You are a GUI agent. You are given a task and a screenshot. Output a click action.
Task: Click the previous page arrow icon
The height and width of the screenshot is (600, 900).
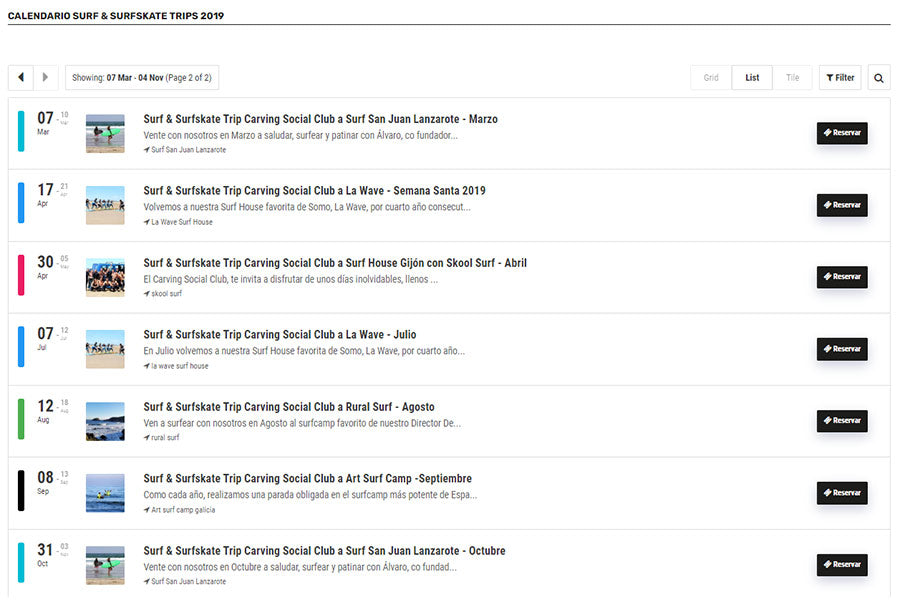(x=21, y=78)
